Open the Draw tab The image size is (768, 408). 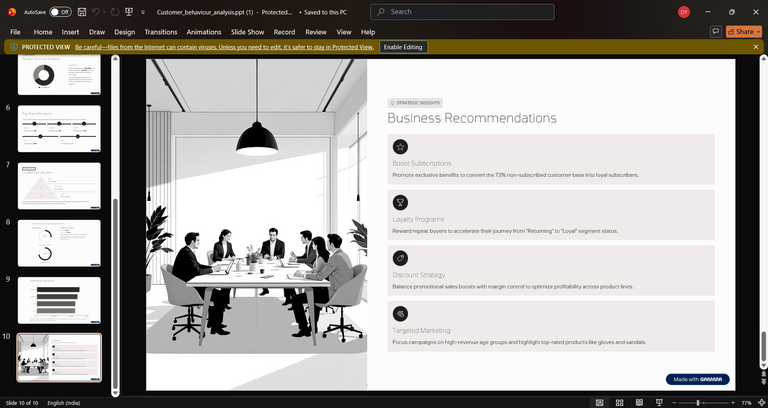[96, 32]
